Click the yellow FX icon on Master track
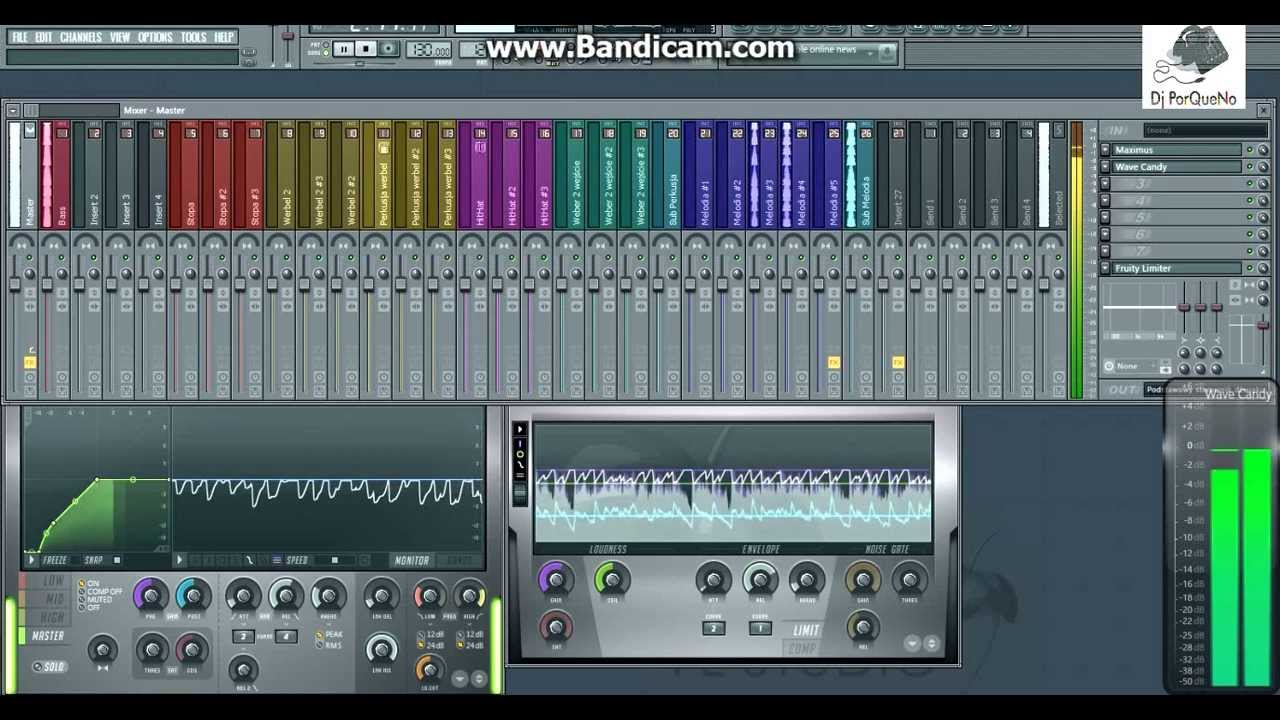Screen dimensions: 1280x720 tap(30, 362)
